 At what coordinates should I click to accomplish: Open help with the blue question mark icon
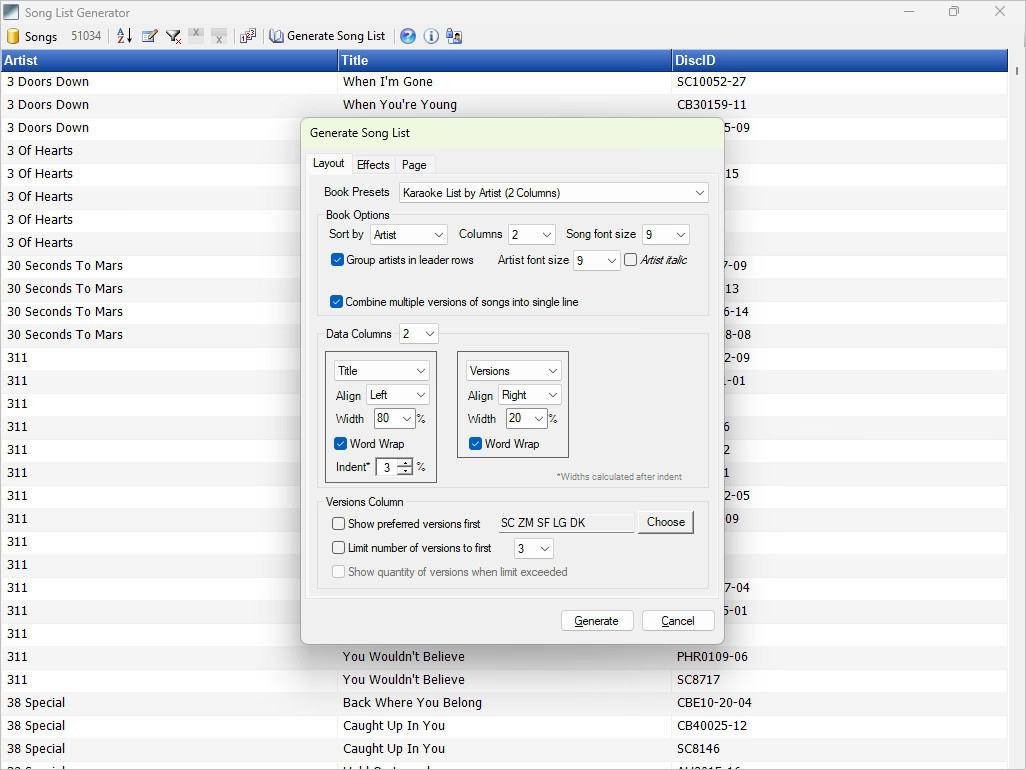(x=408, y=37)
